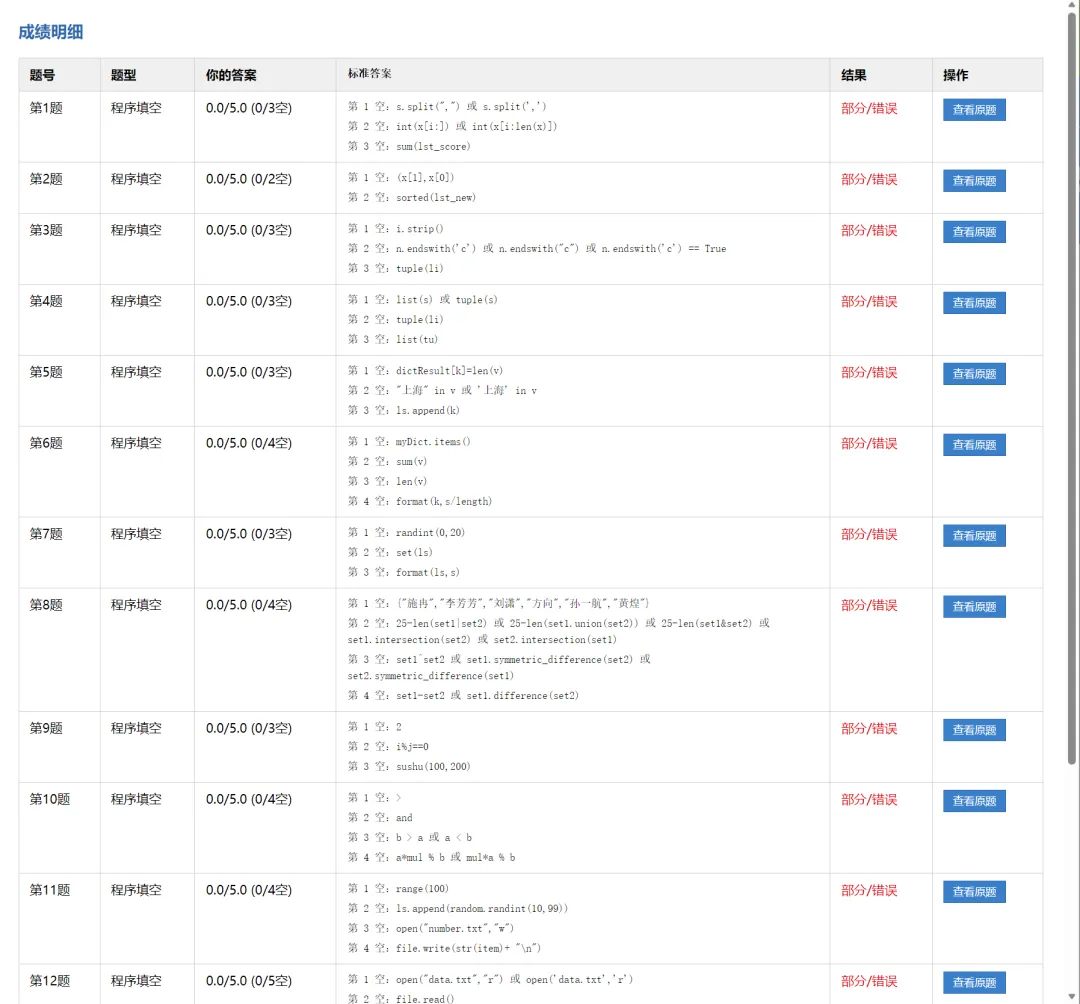Screen dimensions: 1080x1004
Task: Click answer text range(100)
Action: pyautogui.click(x=422, y=888)
